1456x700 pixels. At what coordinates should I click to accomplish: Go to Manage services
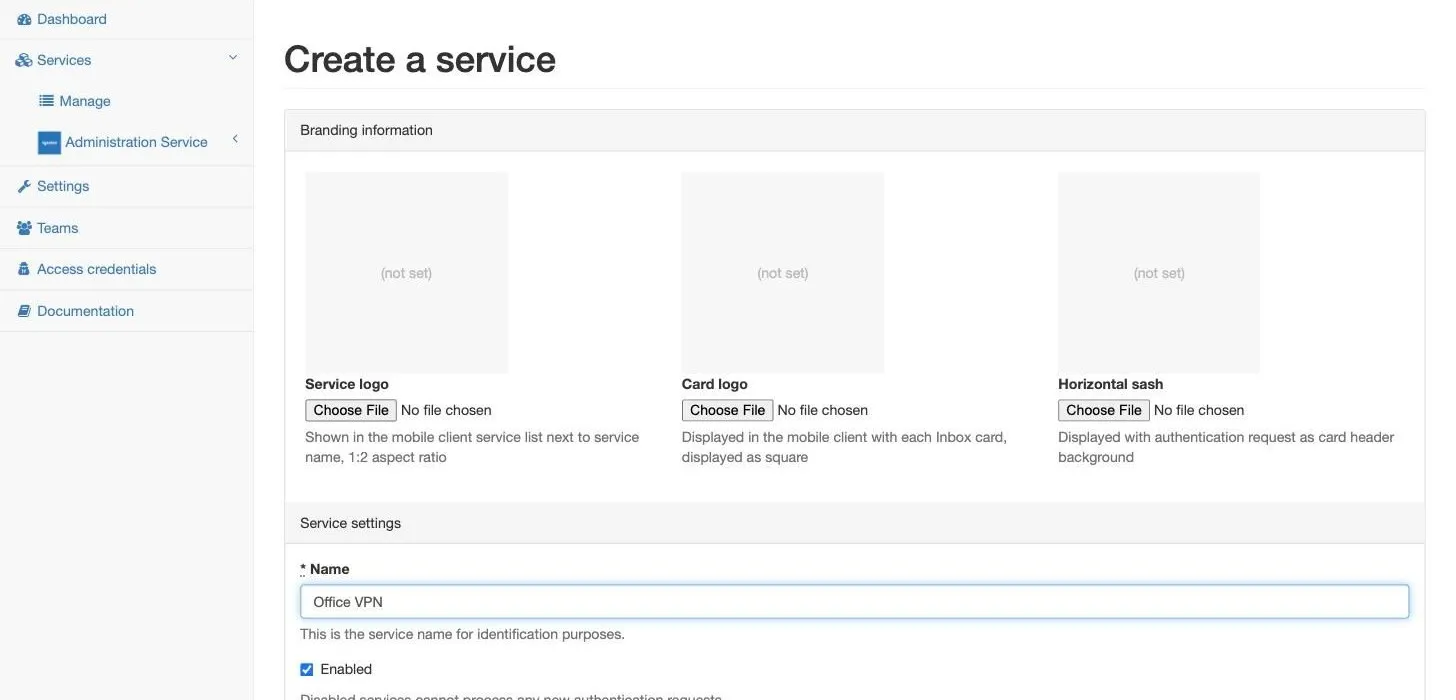click(85, 101)
